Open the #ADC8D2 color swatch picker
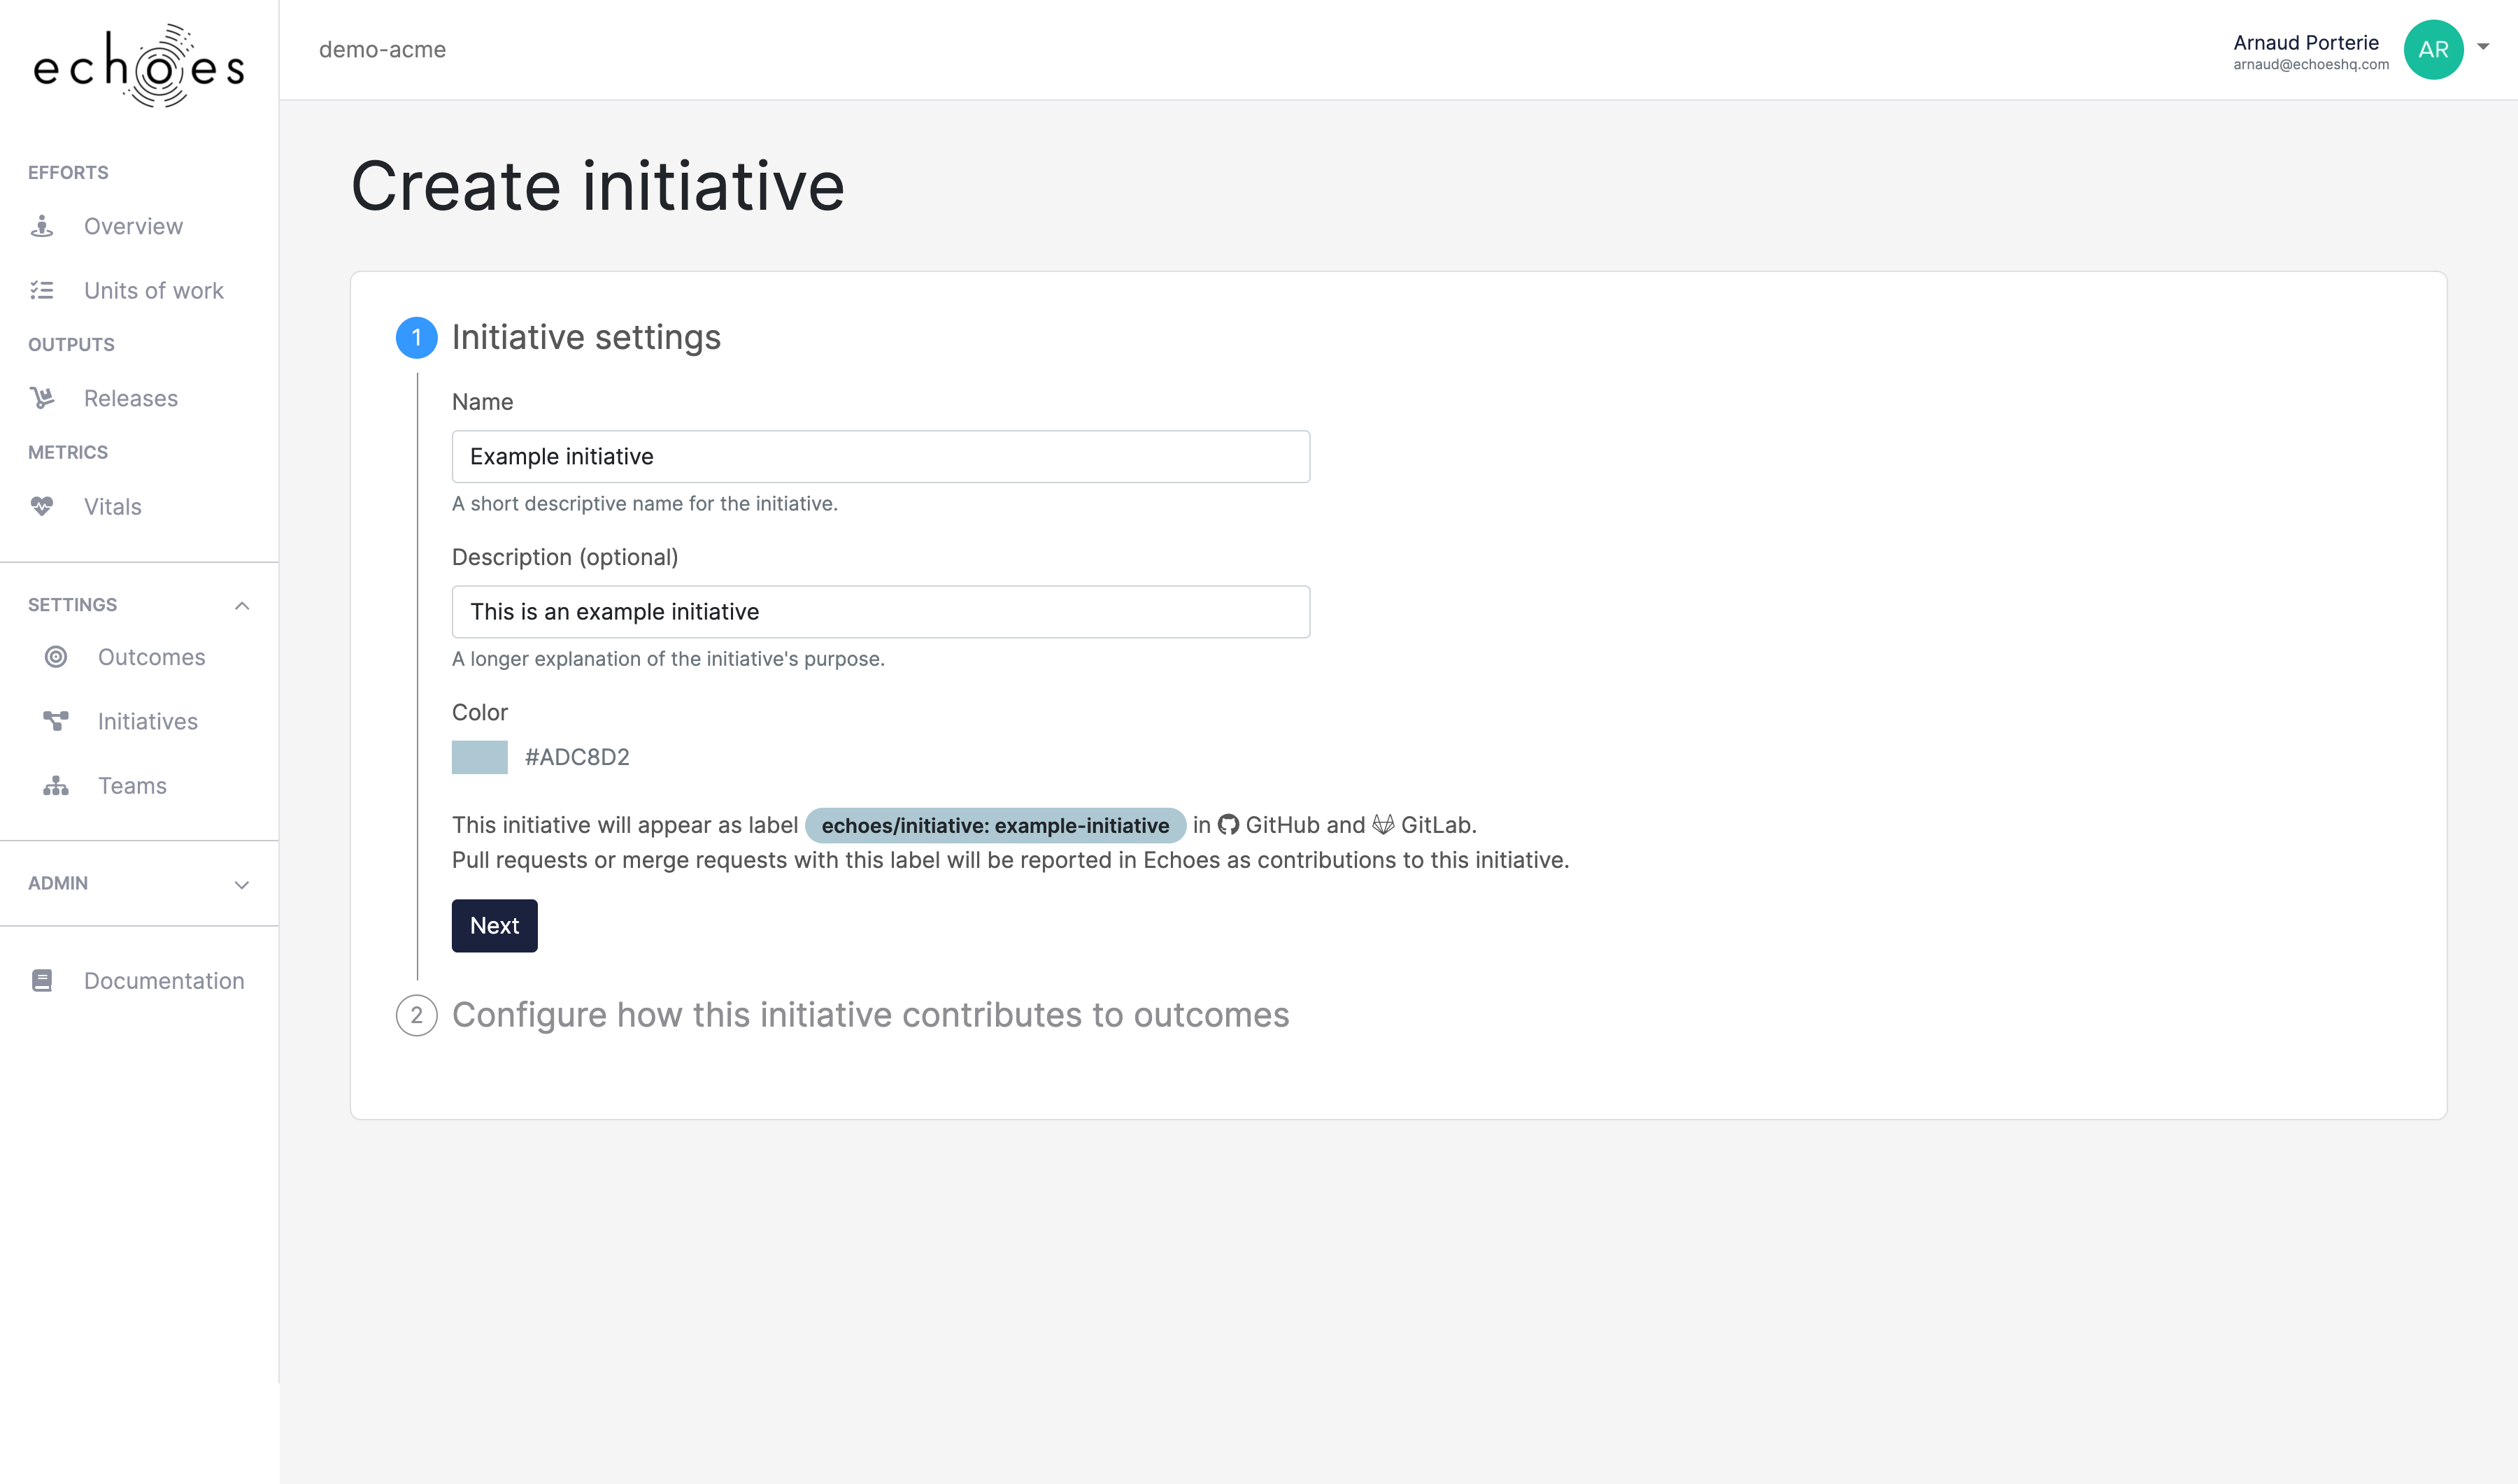The width and height of the screenshot is (2518, 1484). (x=479, y=757)
